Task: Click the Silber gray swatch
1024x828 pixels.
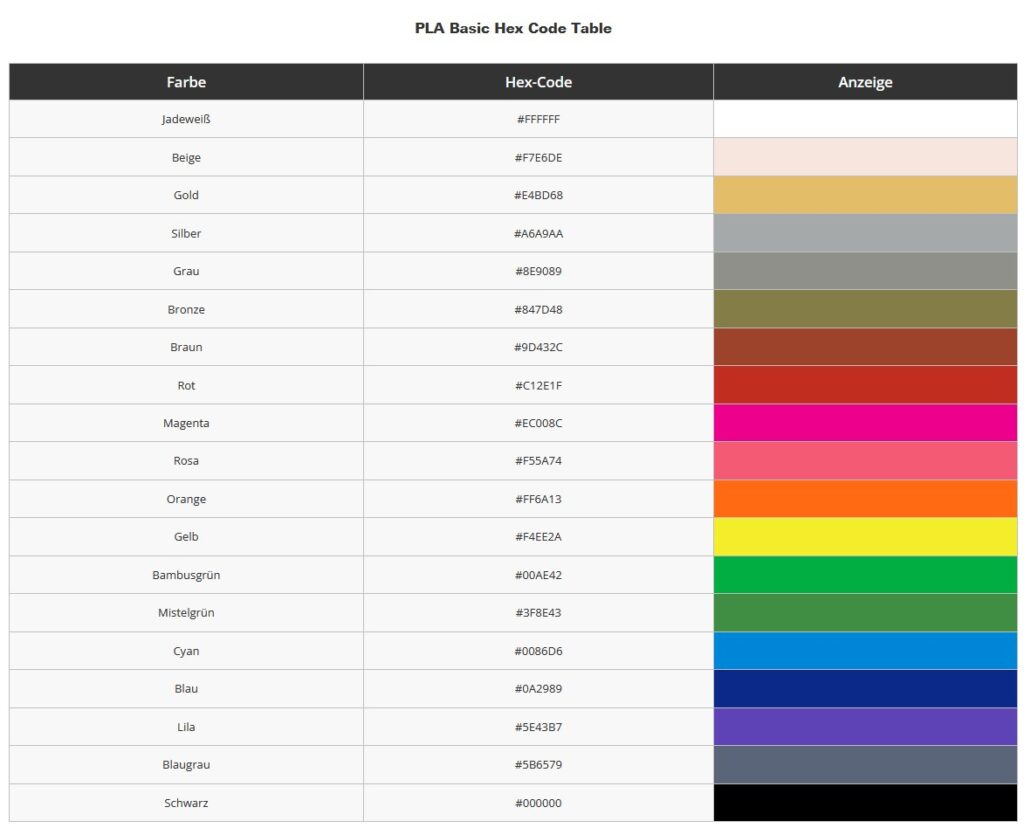Action: [865, 233]
